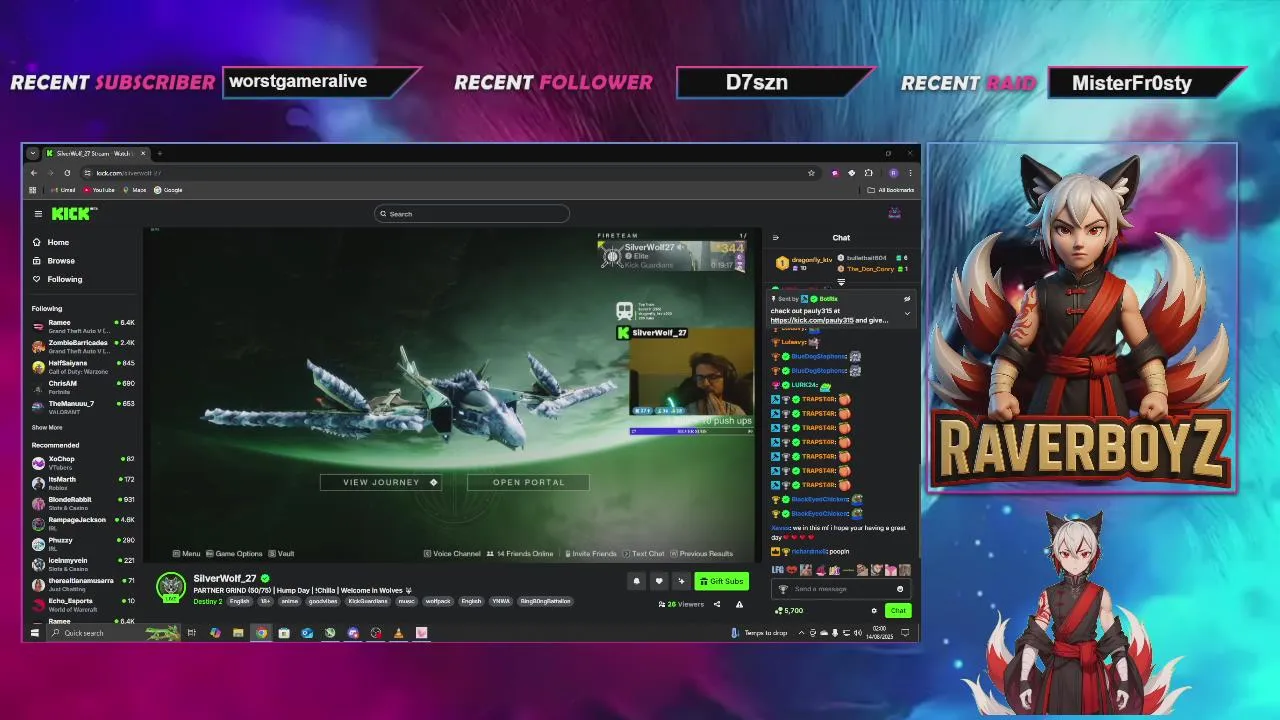
Task: Open Kick user avatar menu
Action: click(x=895, y=213)
